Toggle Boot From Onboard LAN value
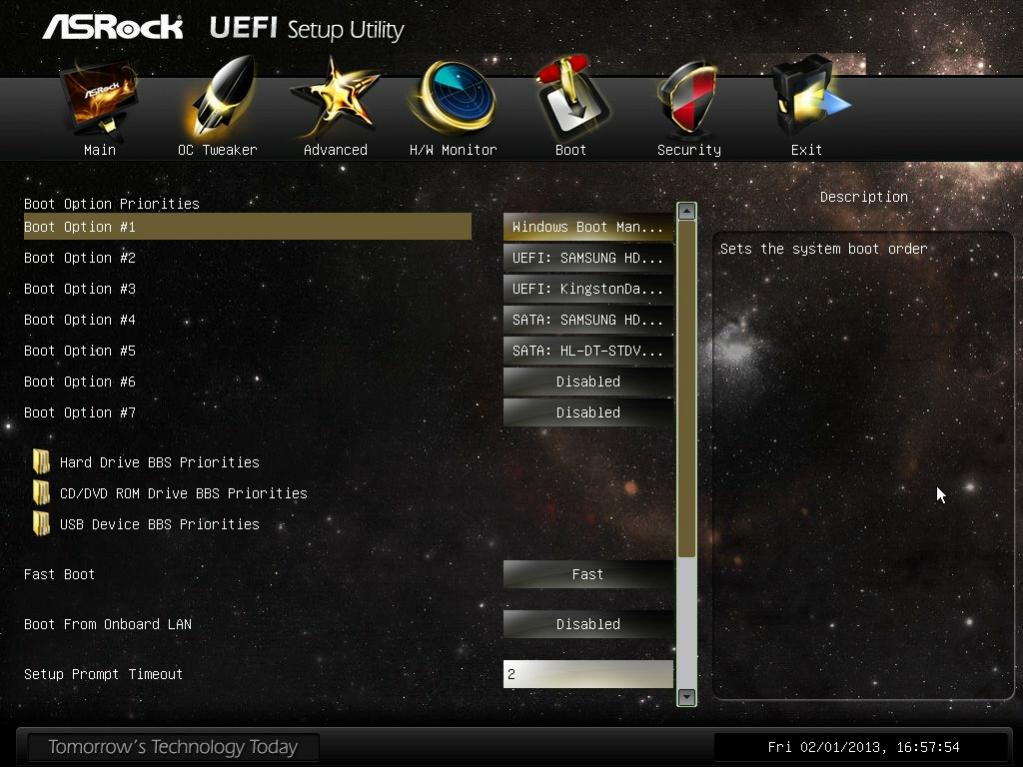This screenshot has height=767, width=1023. (588, 624)
